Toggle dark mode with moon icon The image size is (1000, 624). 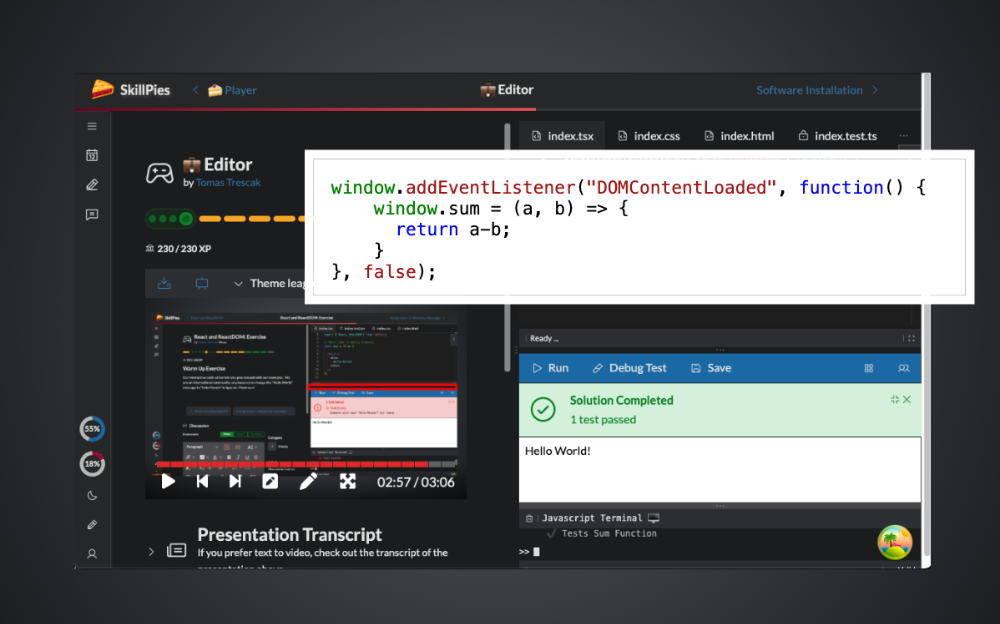pos(92,495)
